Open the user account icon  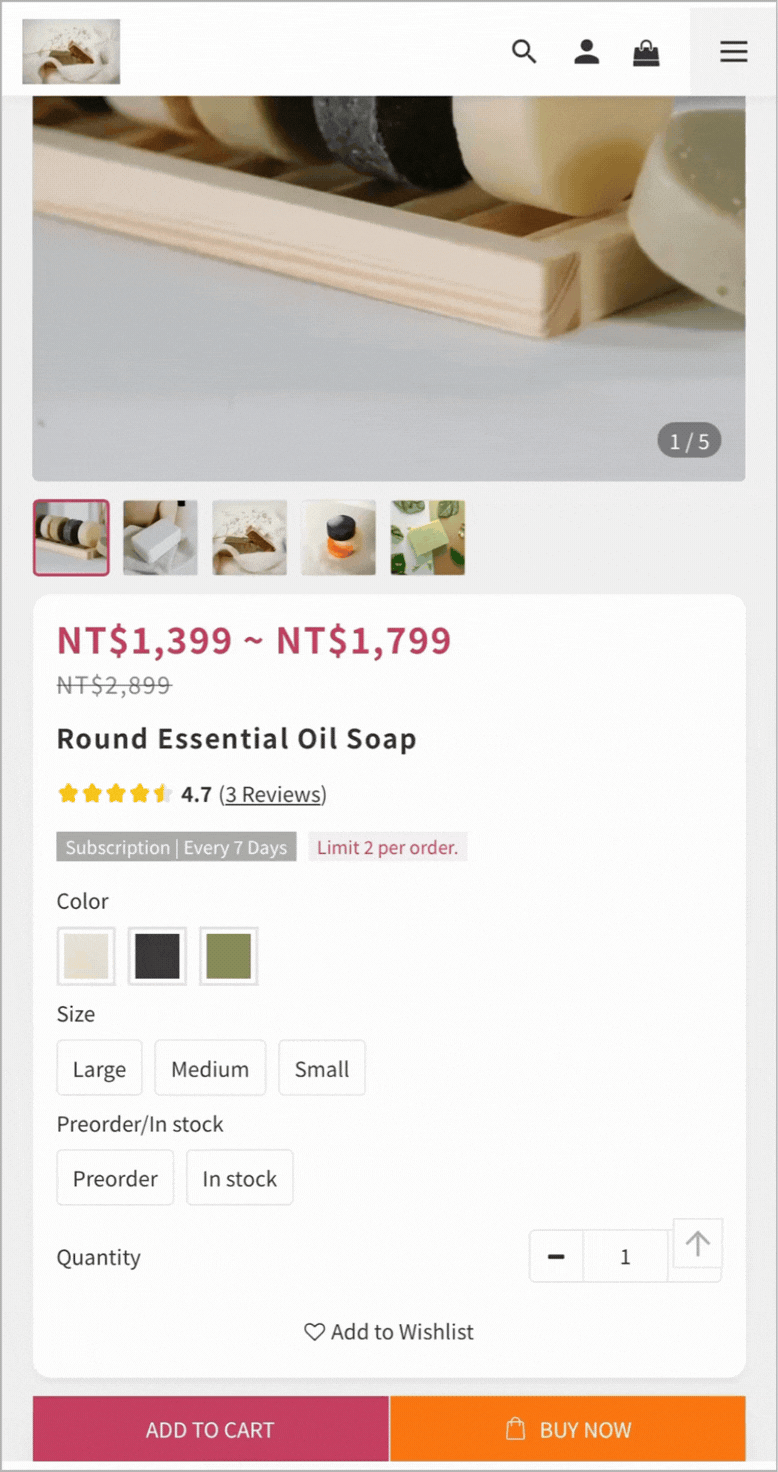click(586, 51)
